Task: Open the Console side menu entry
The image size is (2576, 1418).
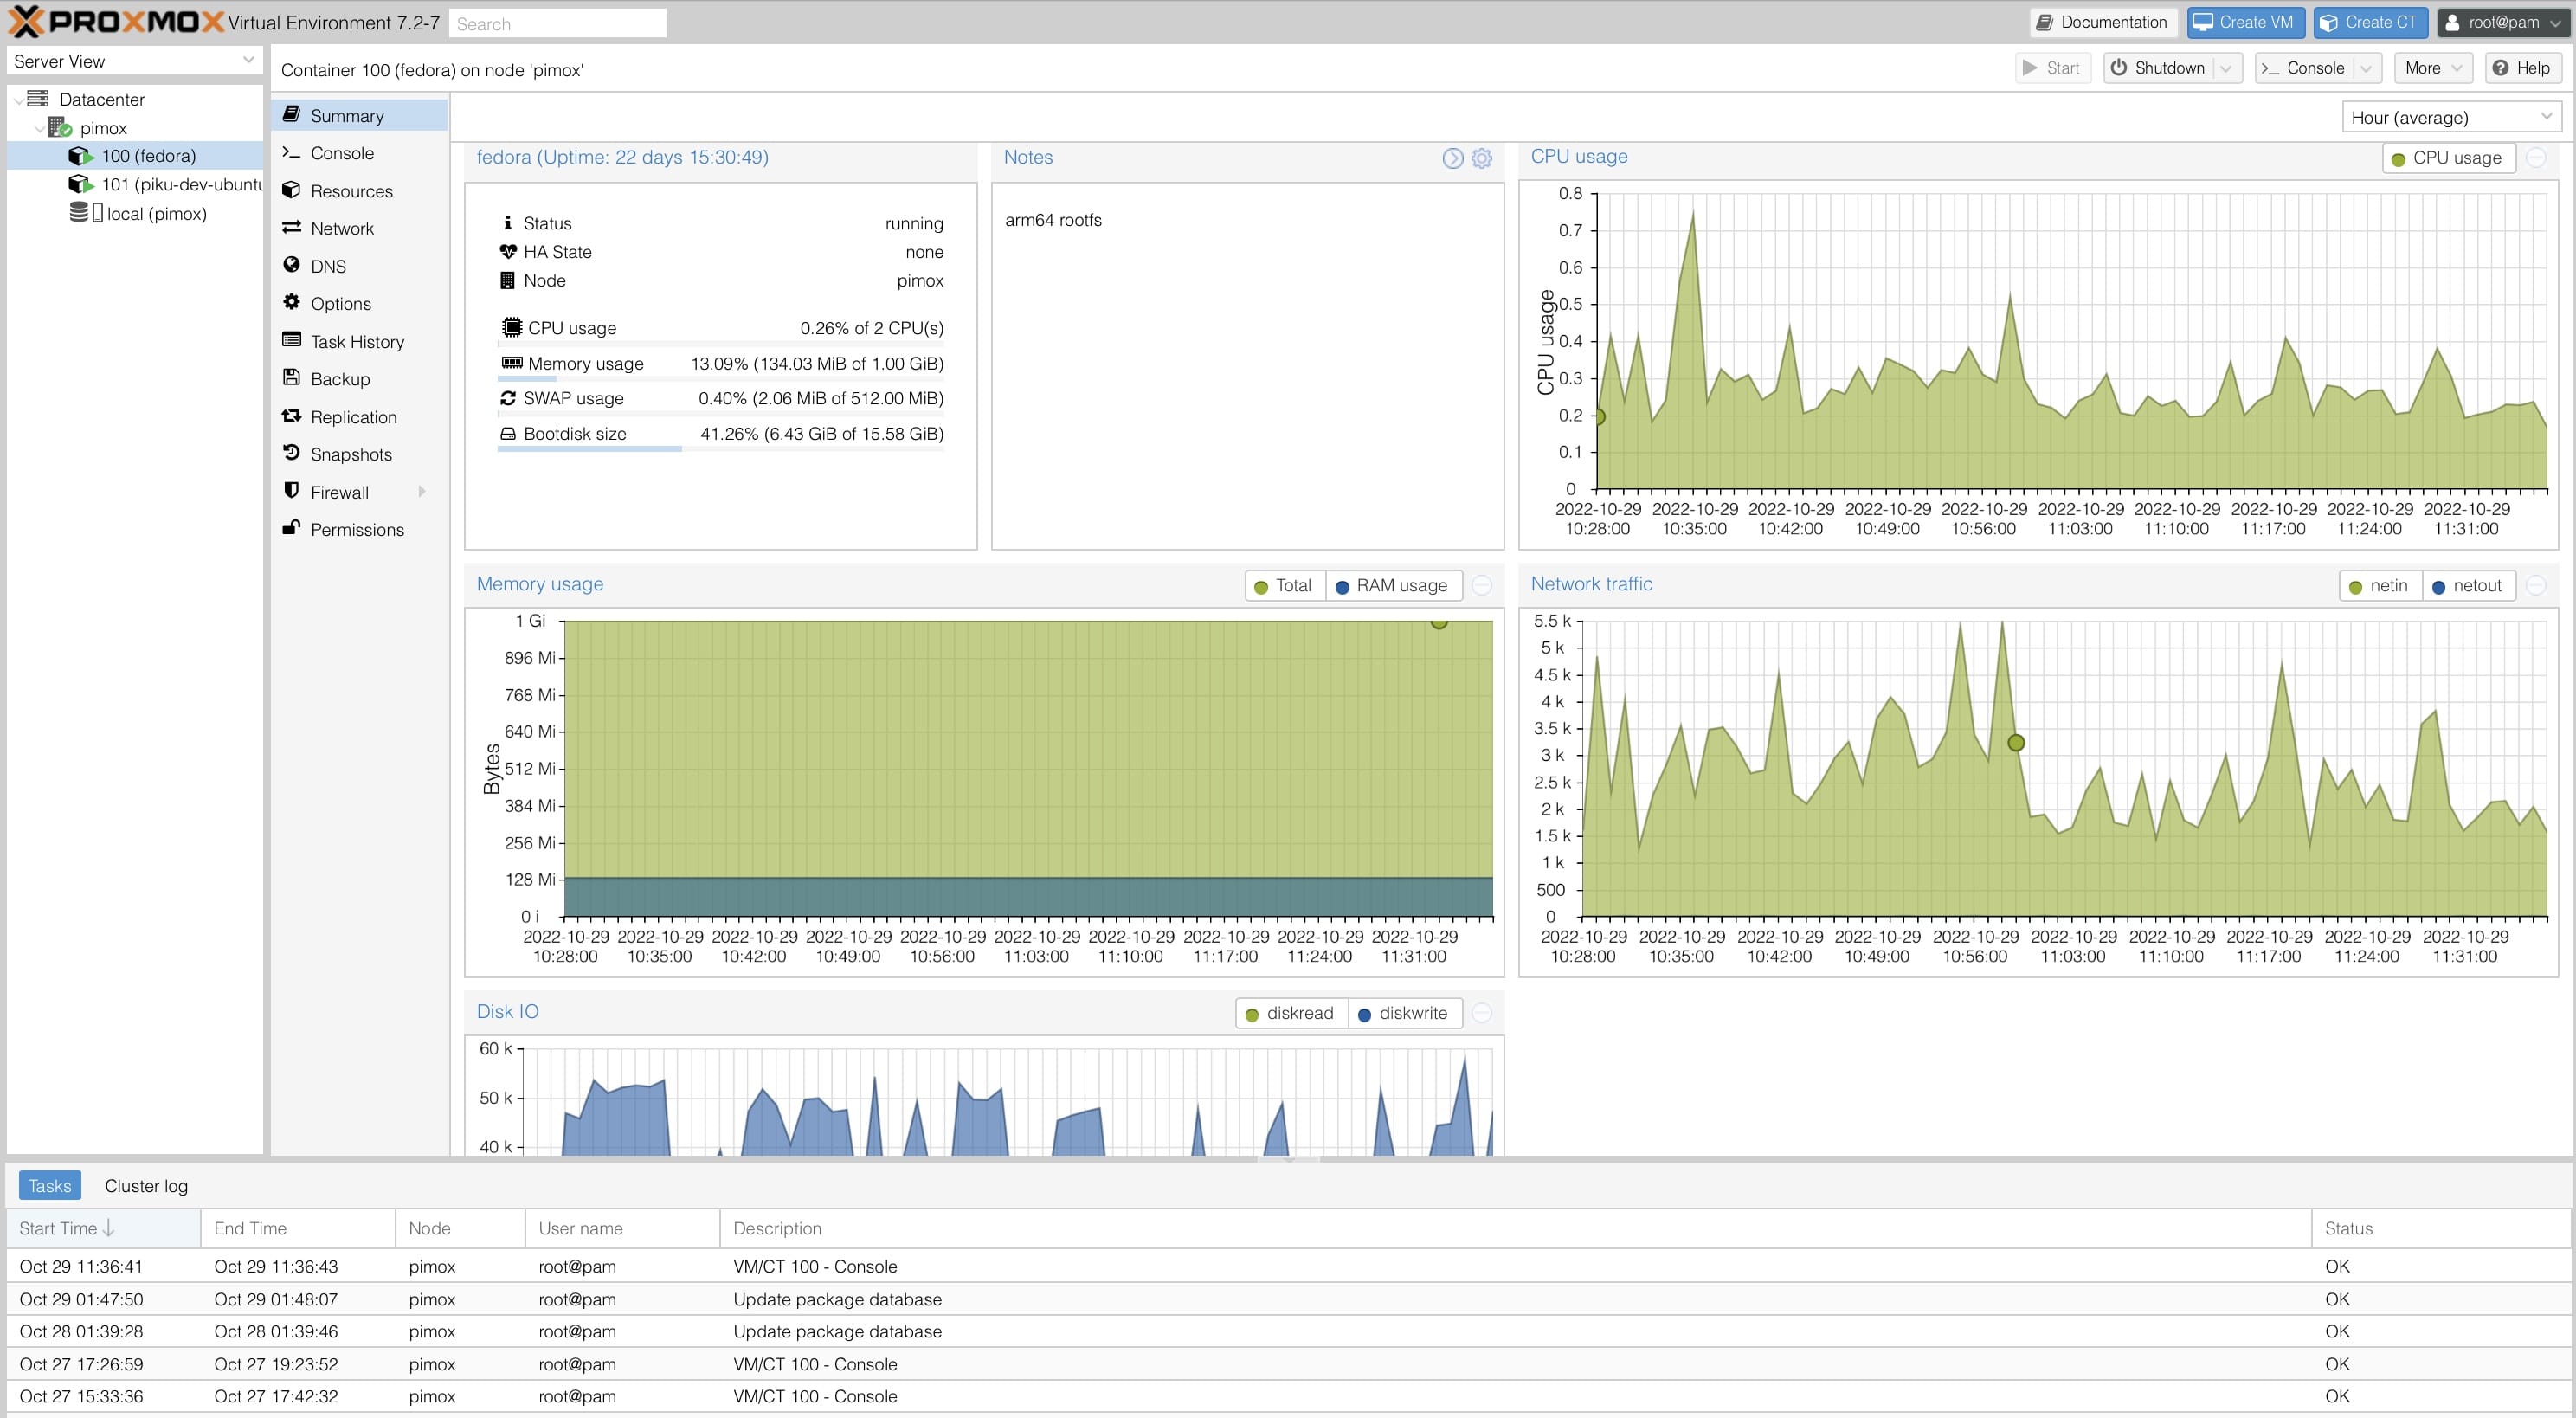Action: point(358,153)
